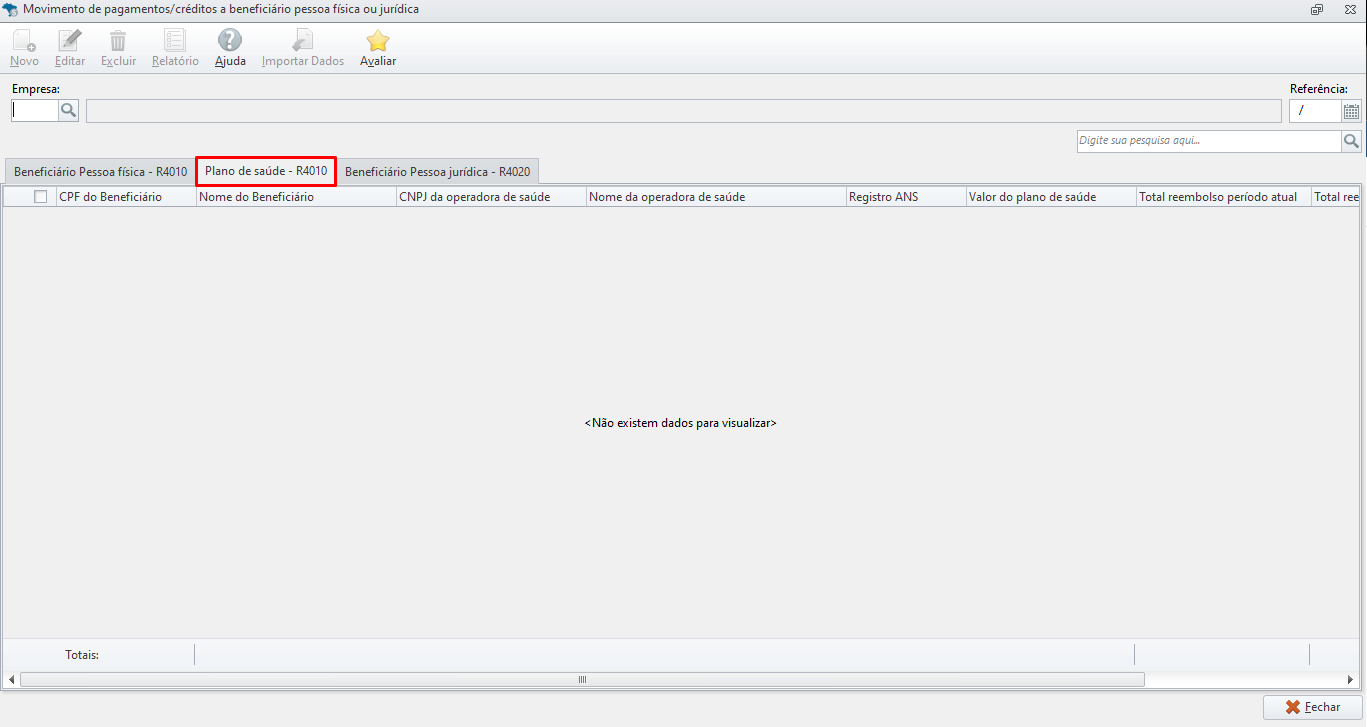Viewport: 1367px width, 727px height.
Task: Click the scroll left arrow of grid
Action: 11,680
